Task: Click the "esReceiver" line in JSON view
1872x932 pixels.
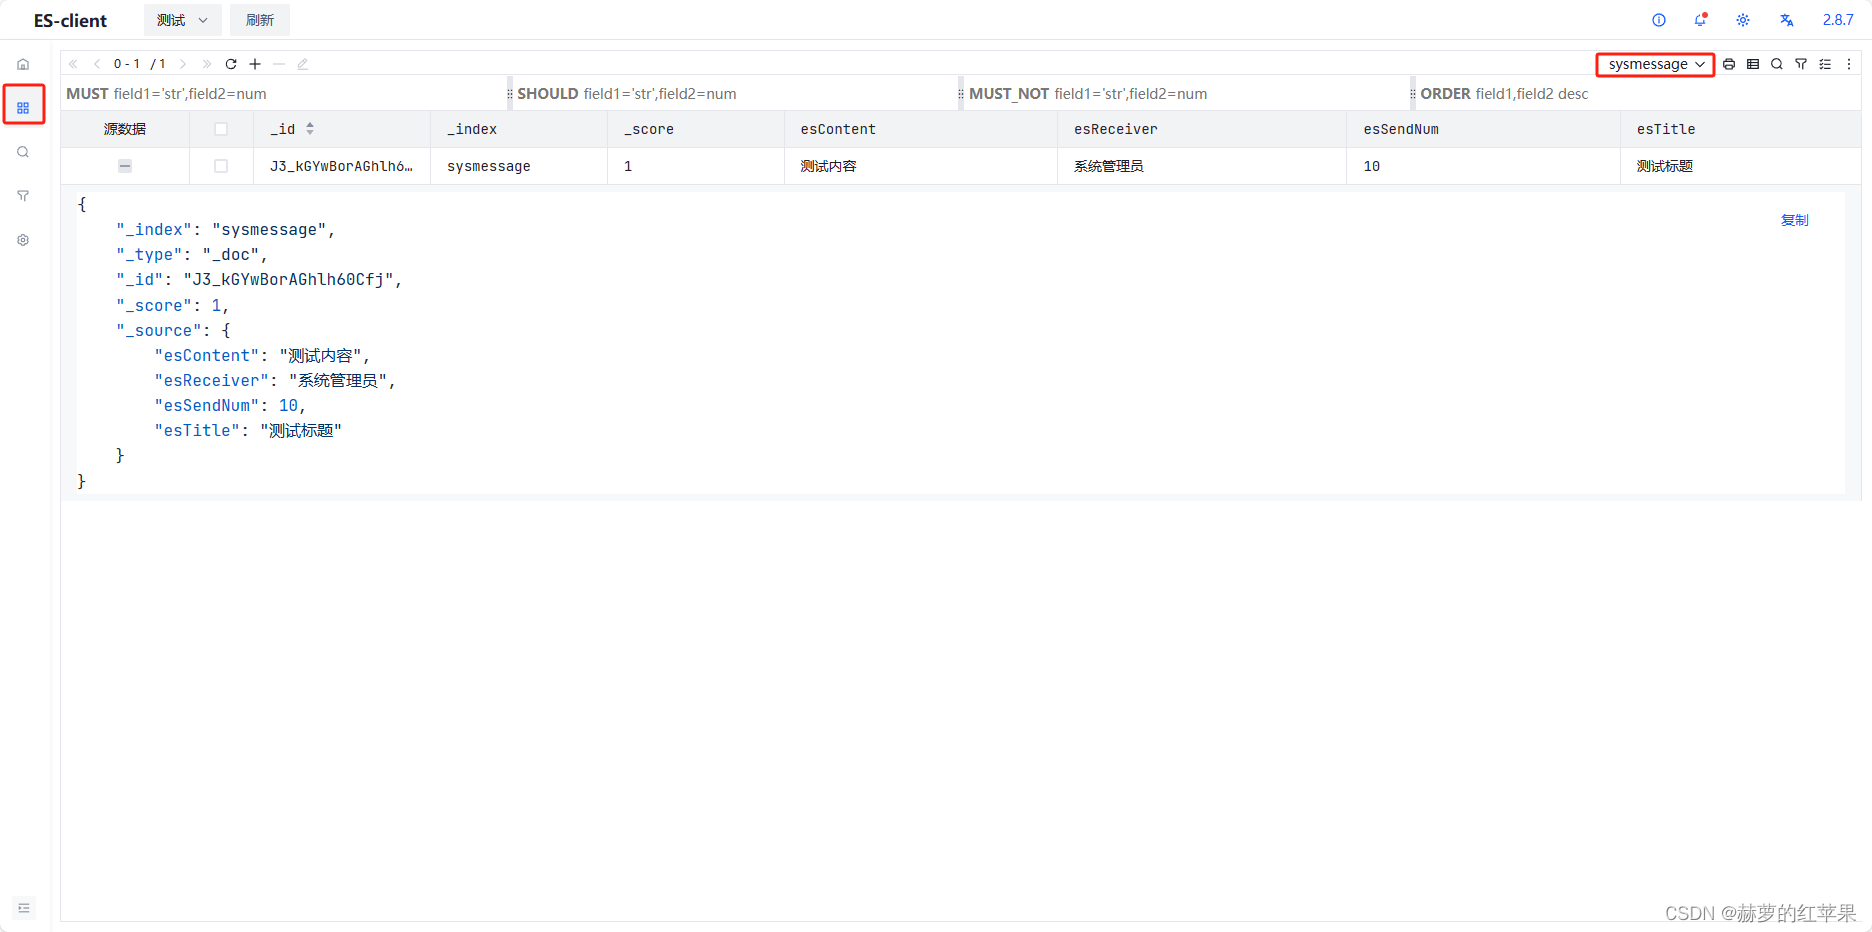Action: click(275, 381)
